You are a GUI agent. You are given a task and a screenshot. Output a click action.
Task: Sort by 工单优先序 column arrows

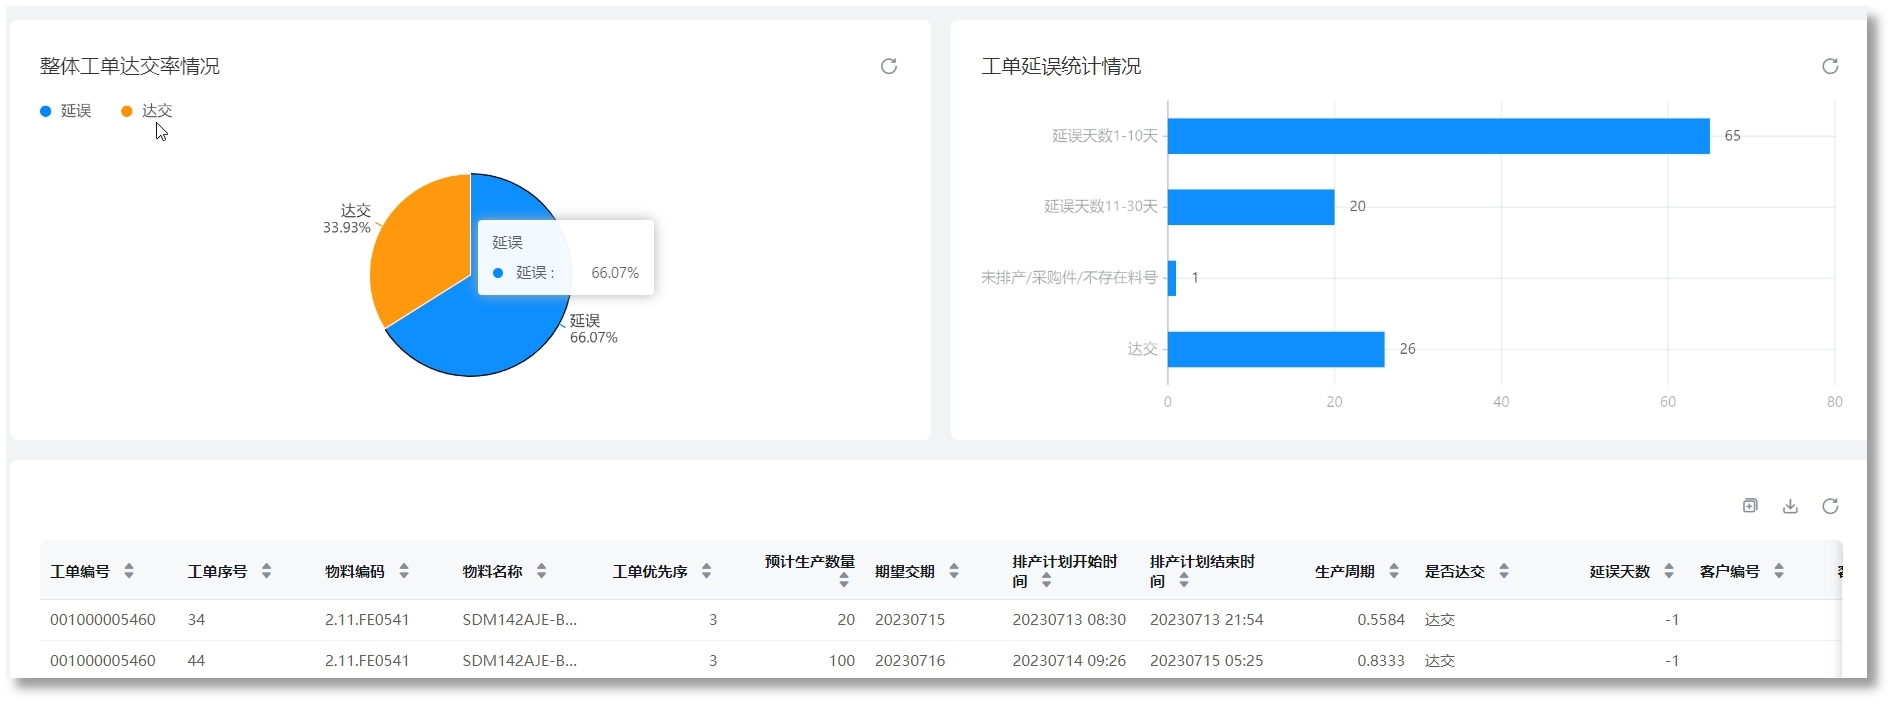(x=706, y=571)
